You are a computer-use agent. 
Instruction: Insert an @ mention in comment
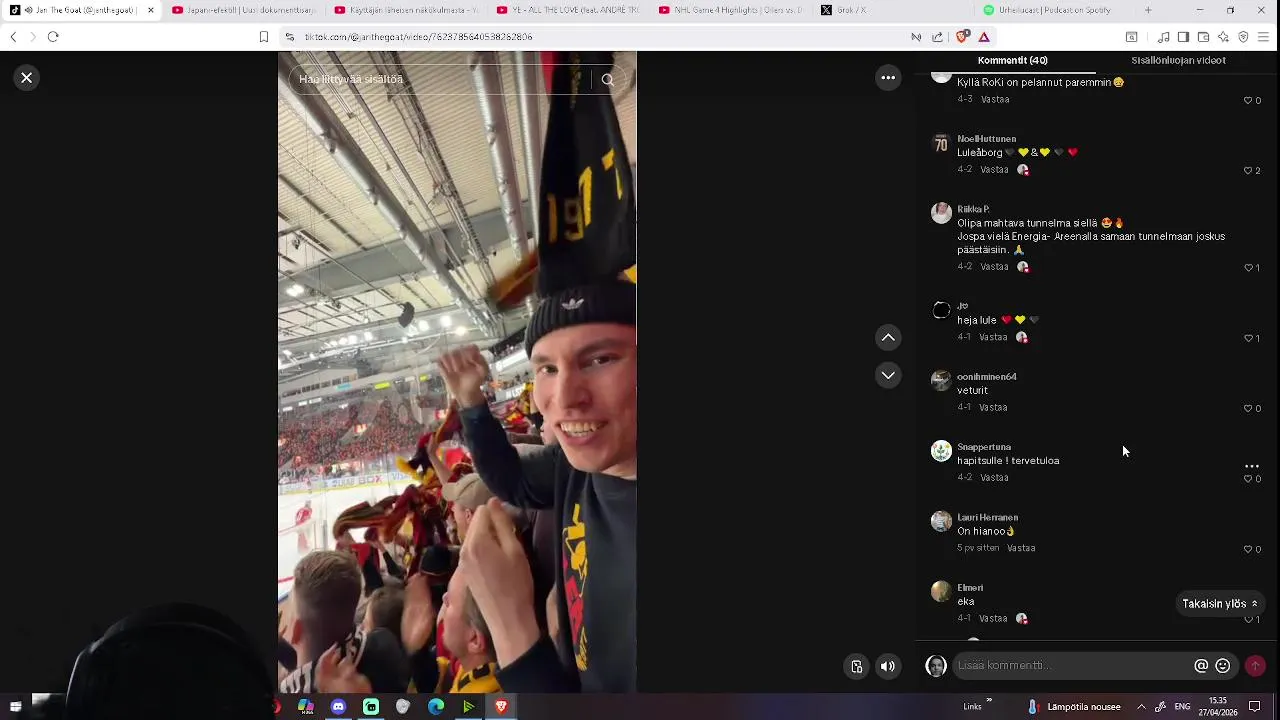(1201, 666)
